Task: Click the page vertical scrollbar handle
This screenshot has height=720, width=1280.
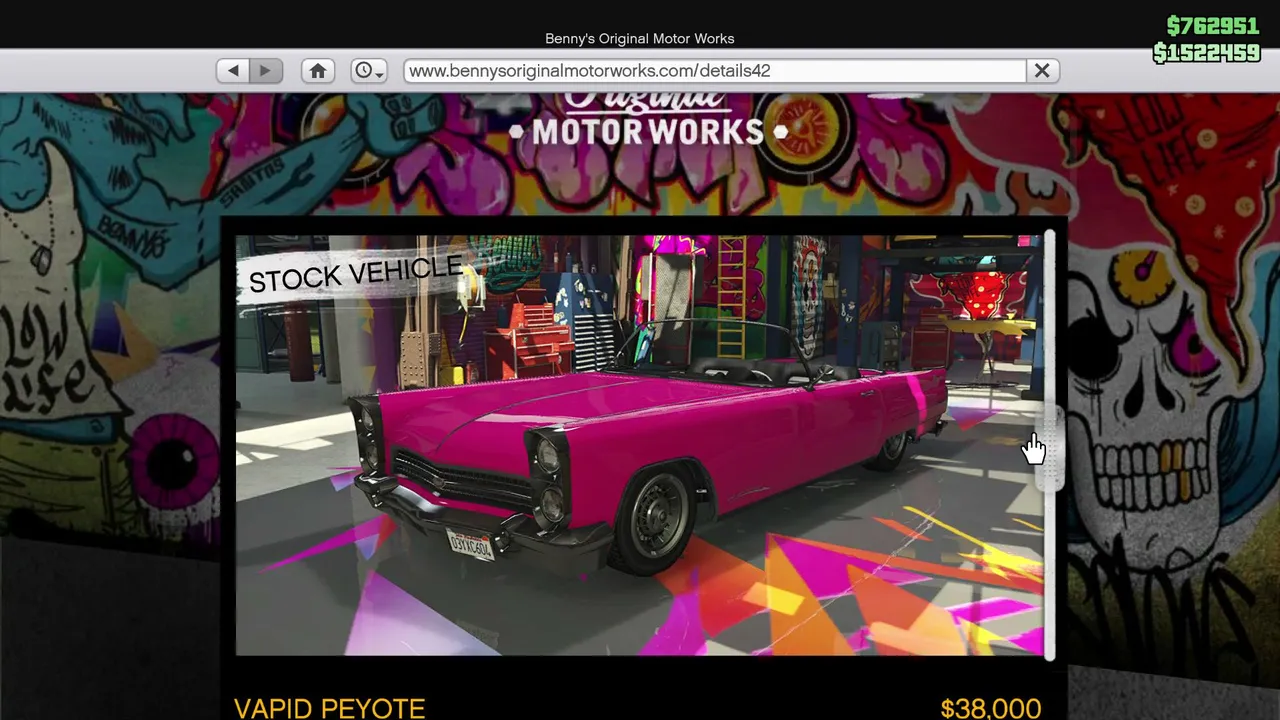Action: (1049, 447)
